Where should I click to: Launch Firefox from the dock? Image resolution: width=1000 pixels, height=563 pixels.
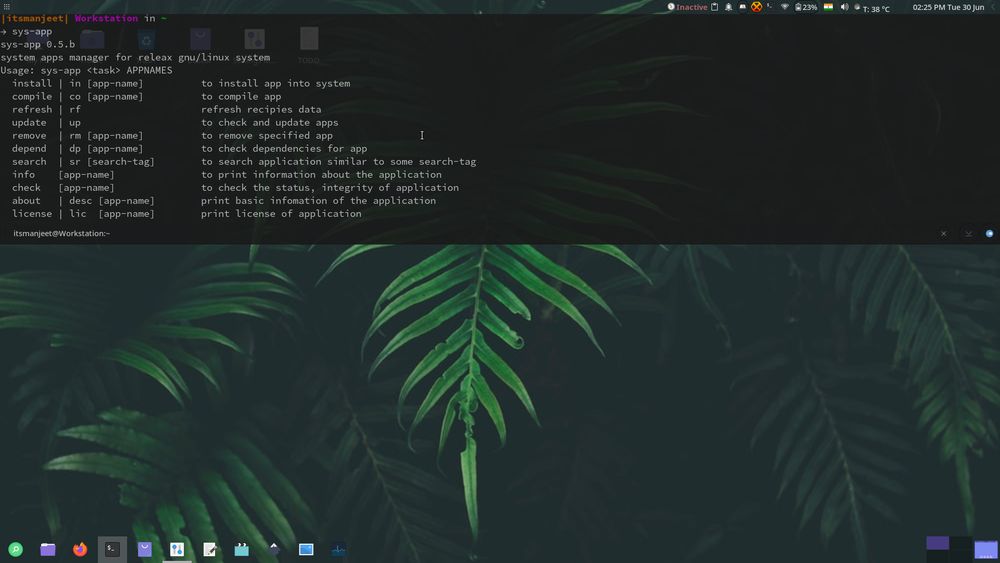coord(80,549)
